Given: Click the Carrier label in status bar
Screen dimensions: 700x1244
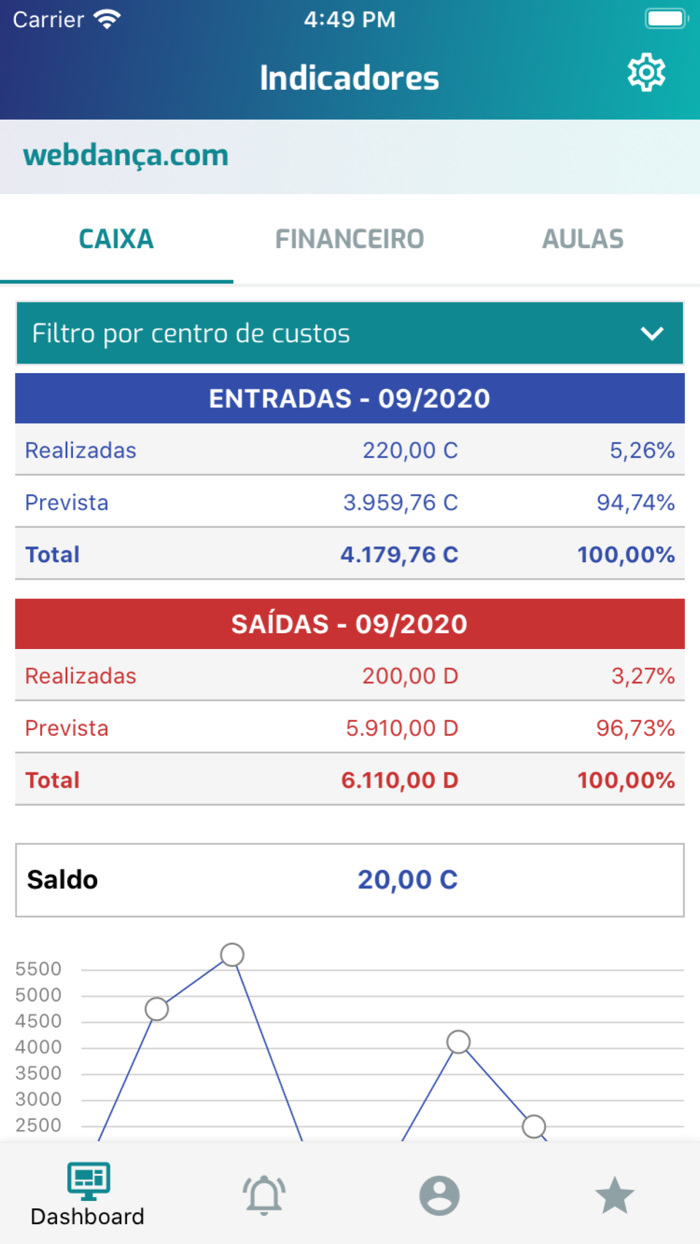Looking at the screenshot, I should pyautogui.click(x=42, y=17).
